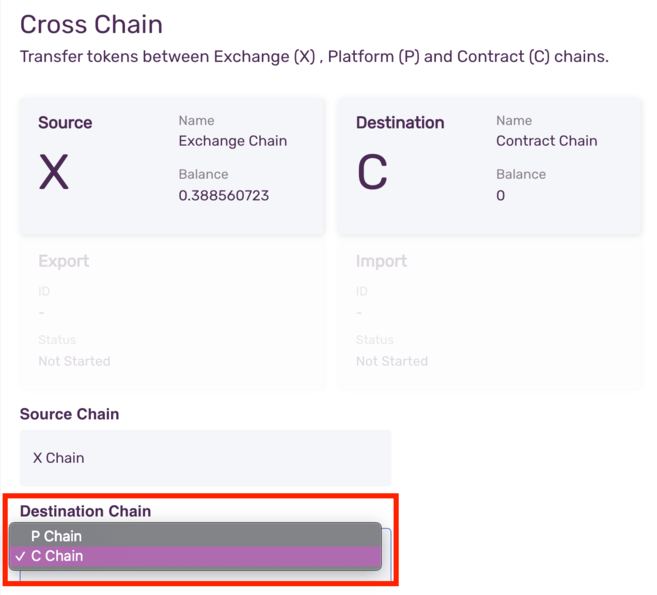657x595 pixels.
Task: Click the large X source chain symbol
Action: 54,173
